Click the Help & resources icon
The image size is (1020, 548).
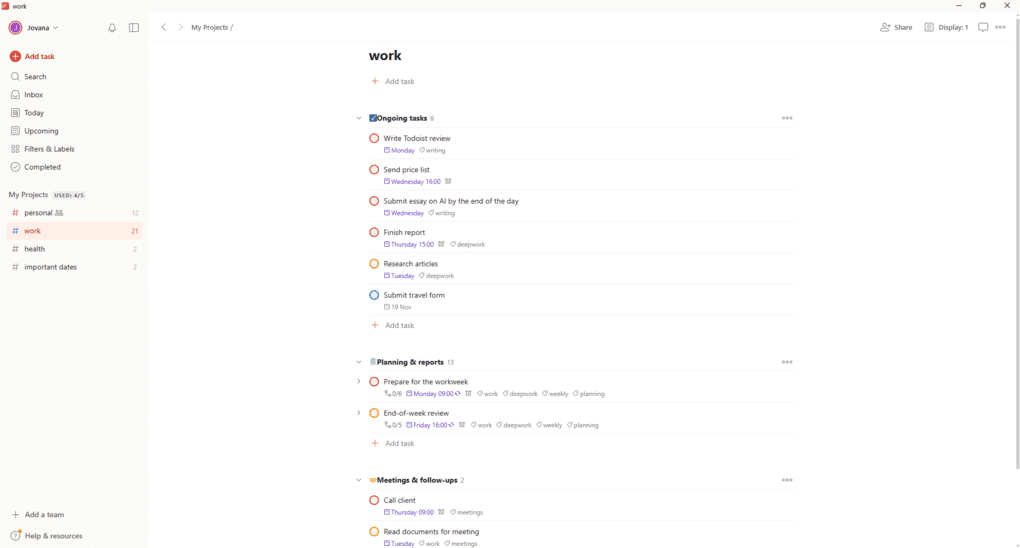point(16,536)
